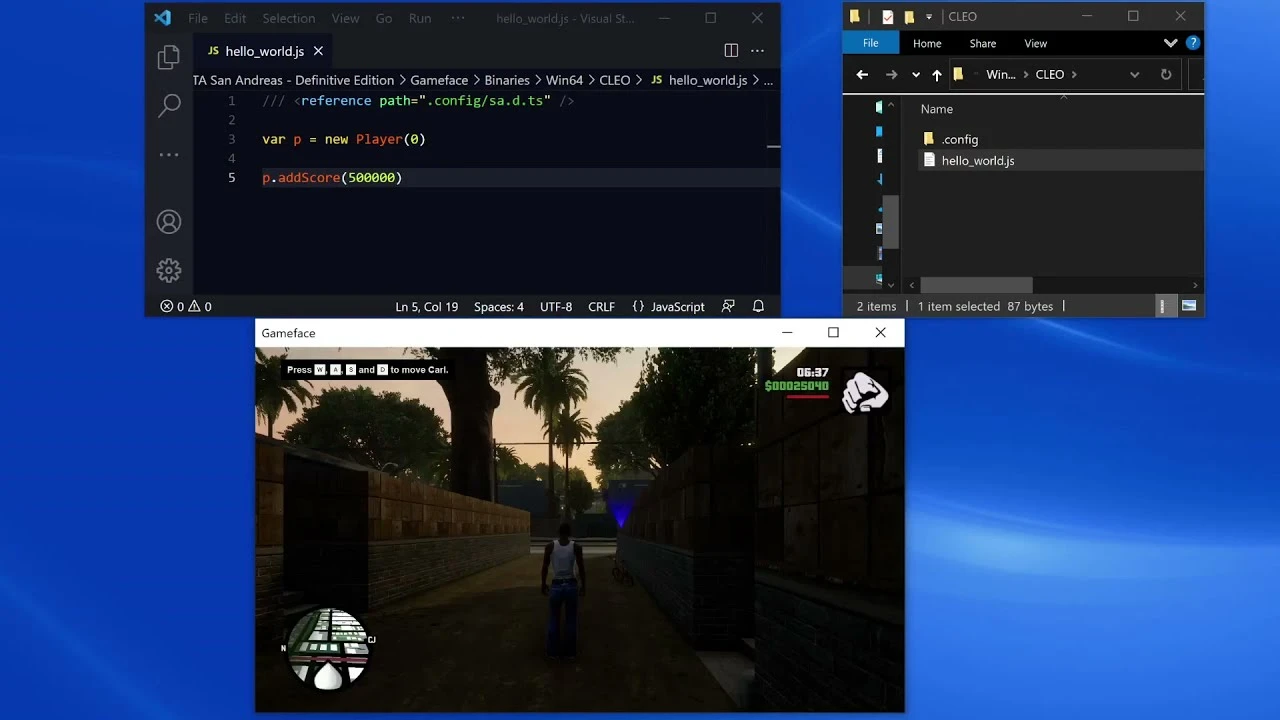Click the New Folder quick access toolbar icon
Image resolution: width=1280 pixels, height=720 pixels.
(909, 17)
